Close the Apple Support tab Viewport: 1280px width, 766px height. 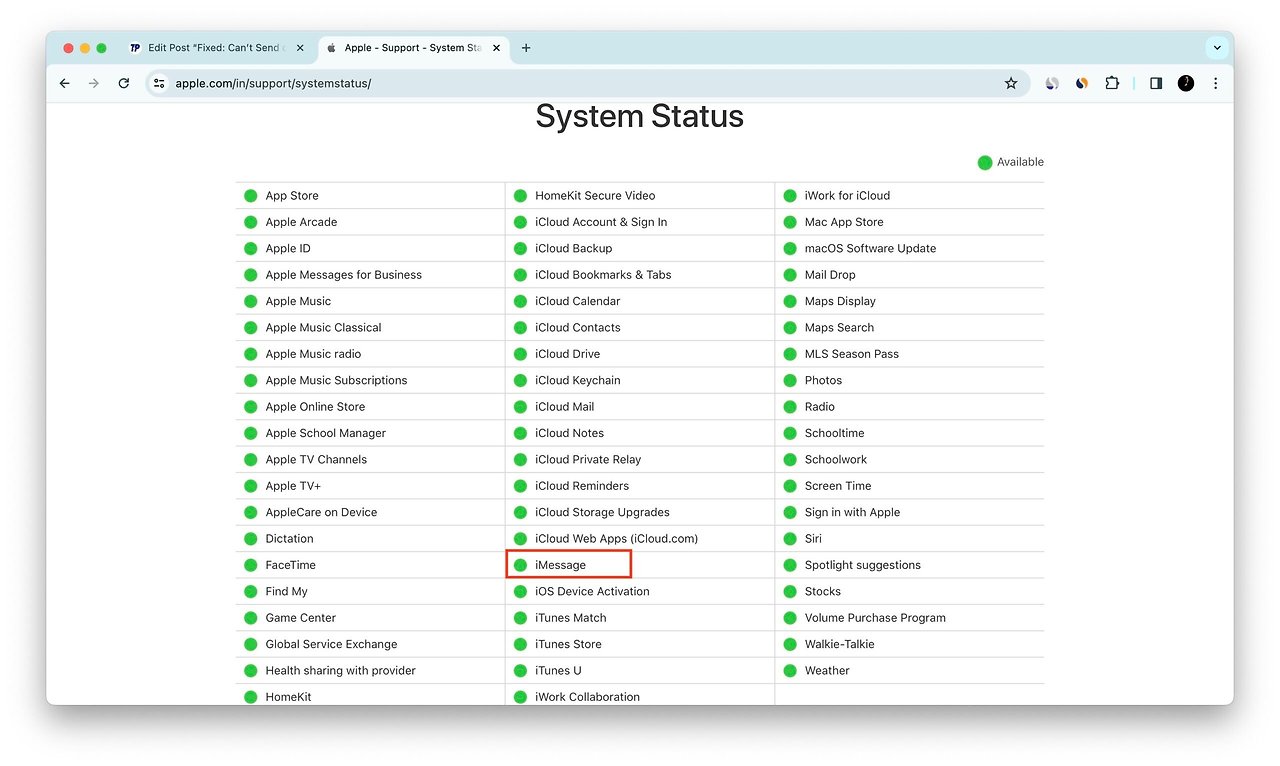(497, 48)
